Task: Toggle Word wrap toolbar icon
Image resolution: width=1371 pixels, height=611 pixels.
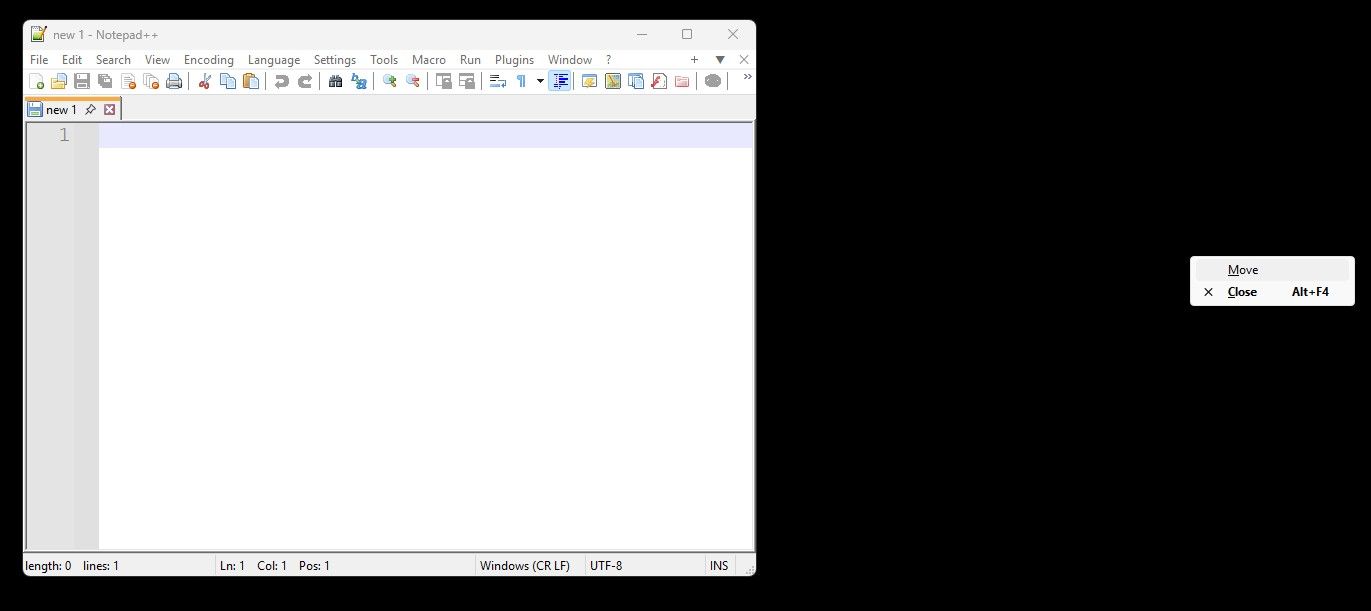Action: (498, 81)
